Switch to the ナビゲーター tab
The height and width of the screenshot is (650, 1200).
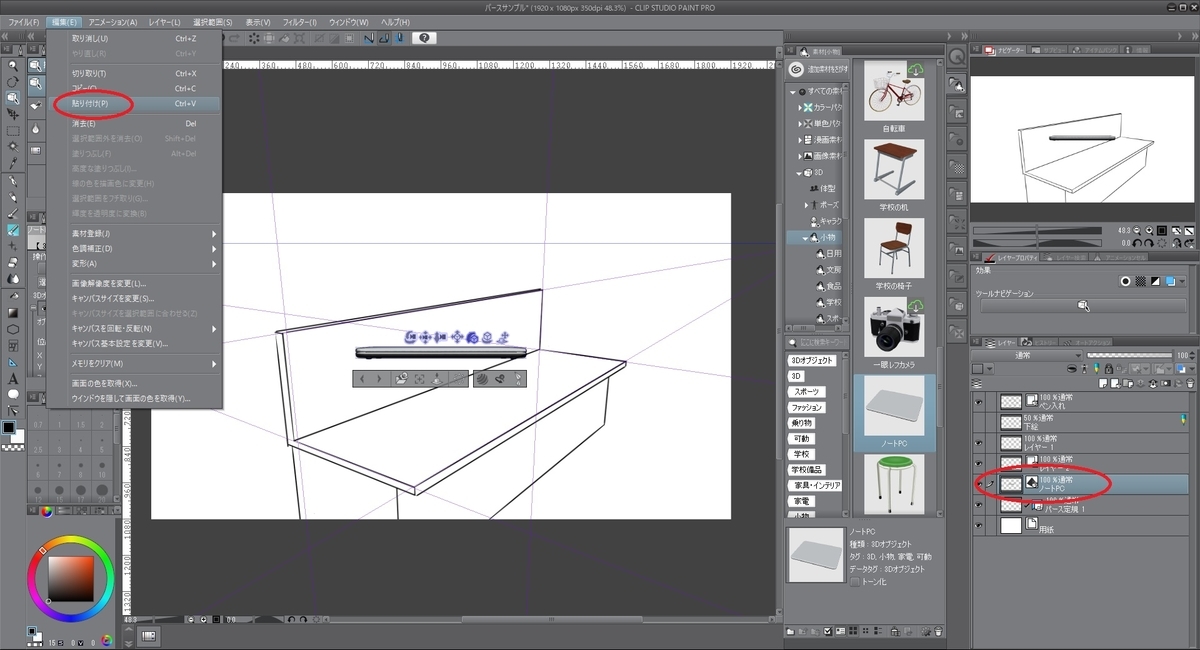click(1005, 49)
